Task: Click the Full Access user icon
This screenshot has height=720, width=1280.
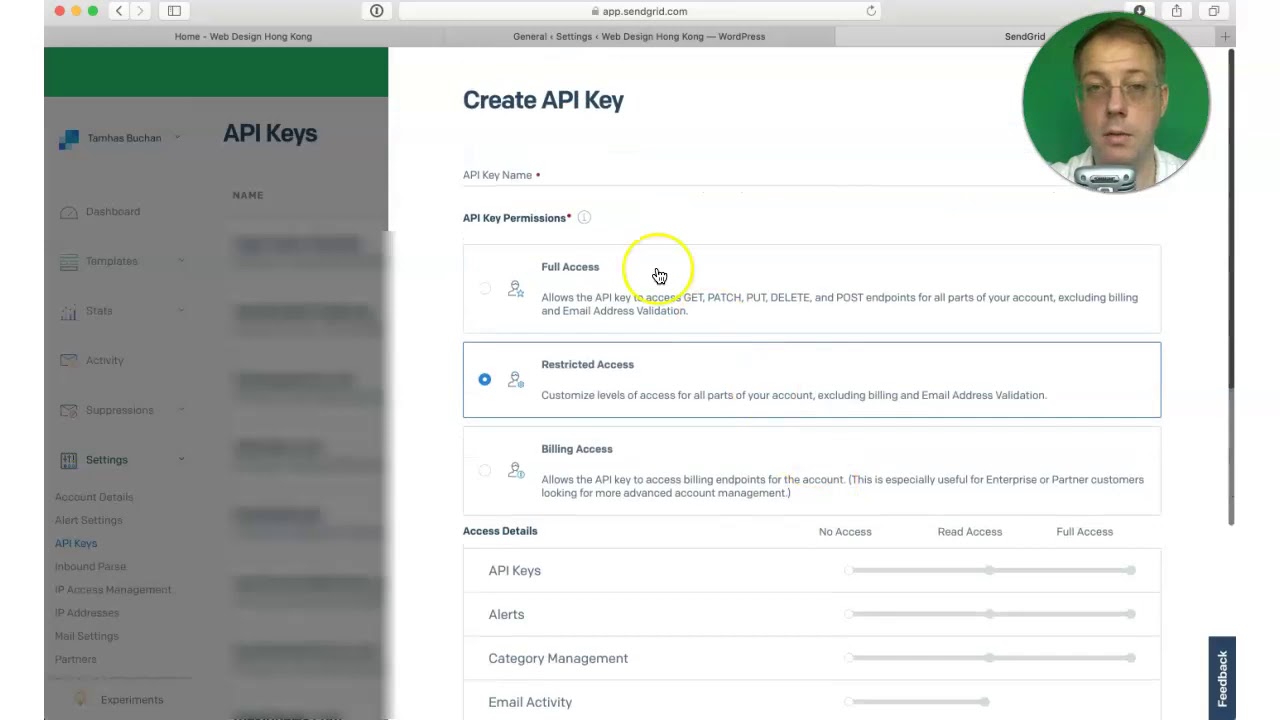Action: pyautogui.click(x=516, y=289)
